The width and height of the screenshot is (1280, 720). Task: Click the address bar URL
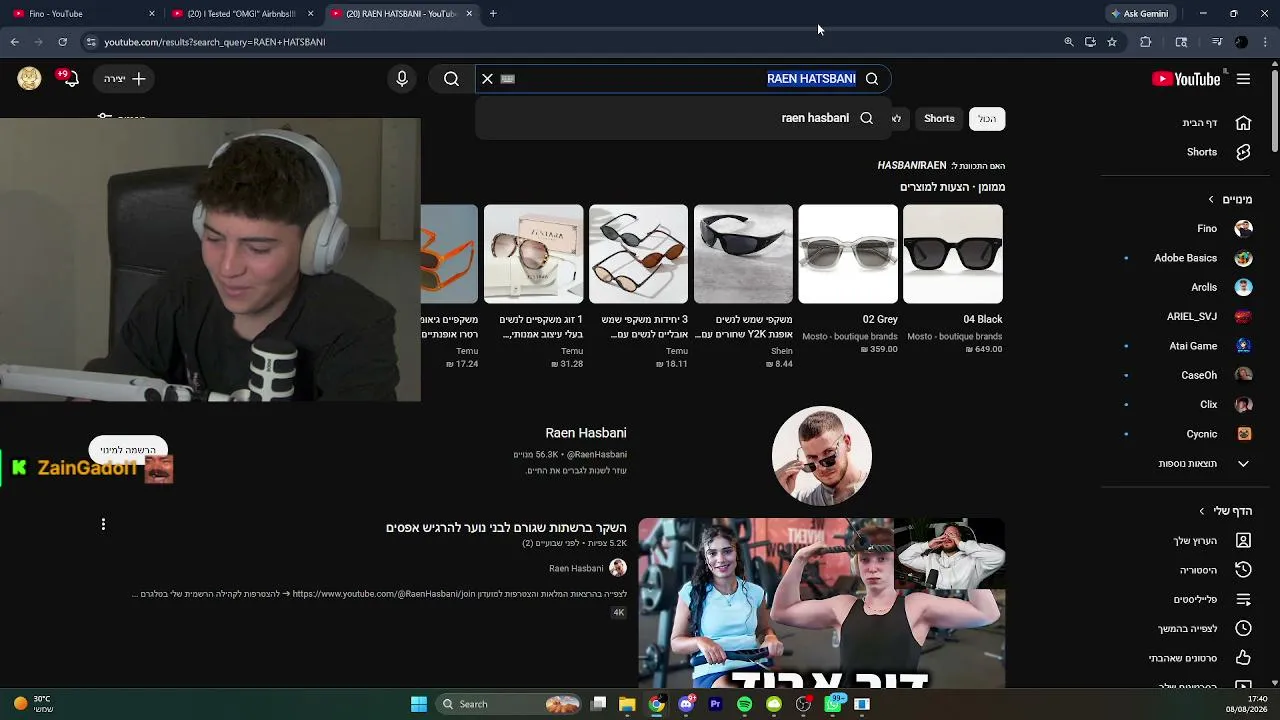[x=215, y=42]
